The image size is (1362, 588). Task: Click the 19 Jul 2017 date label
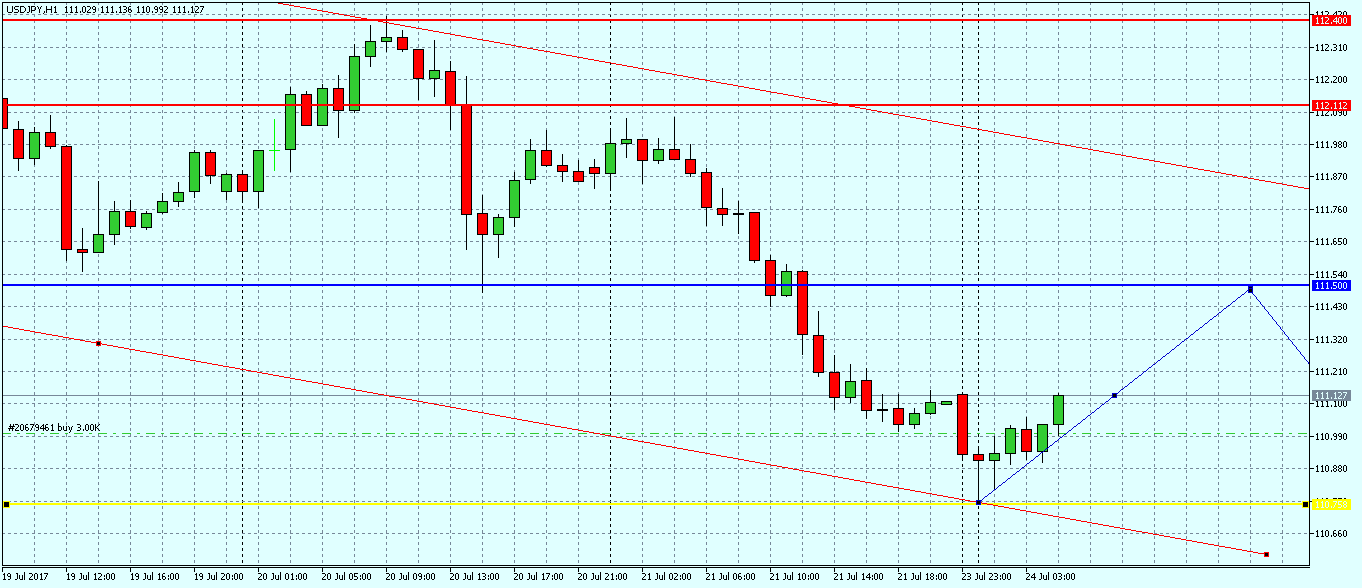click(28, 577)
